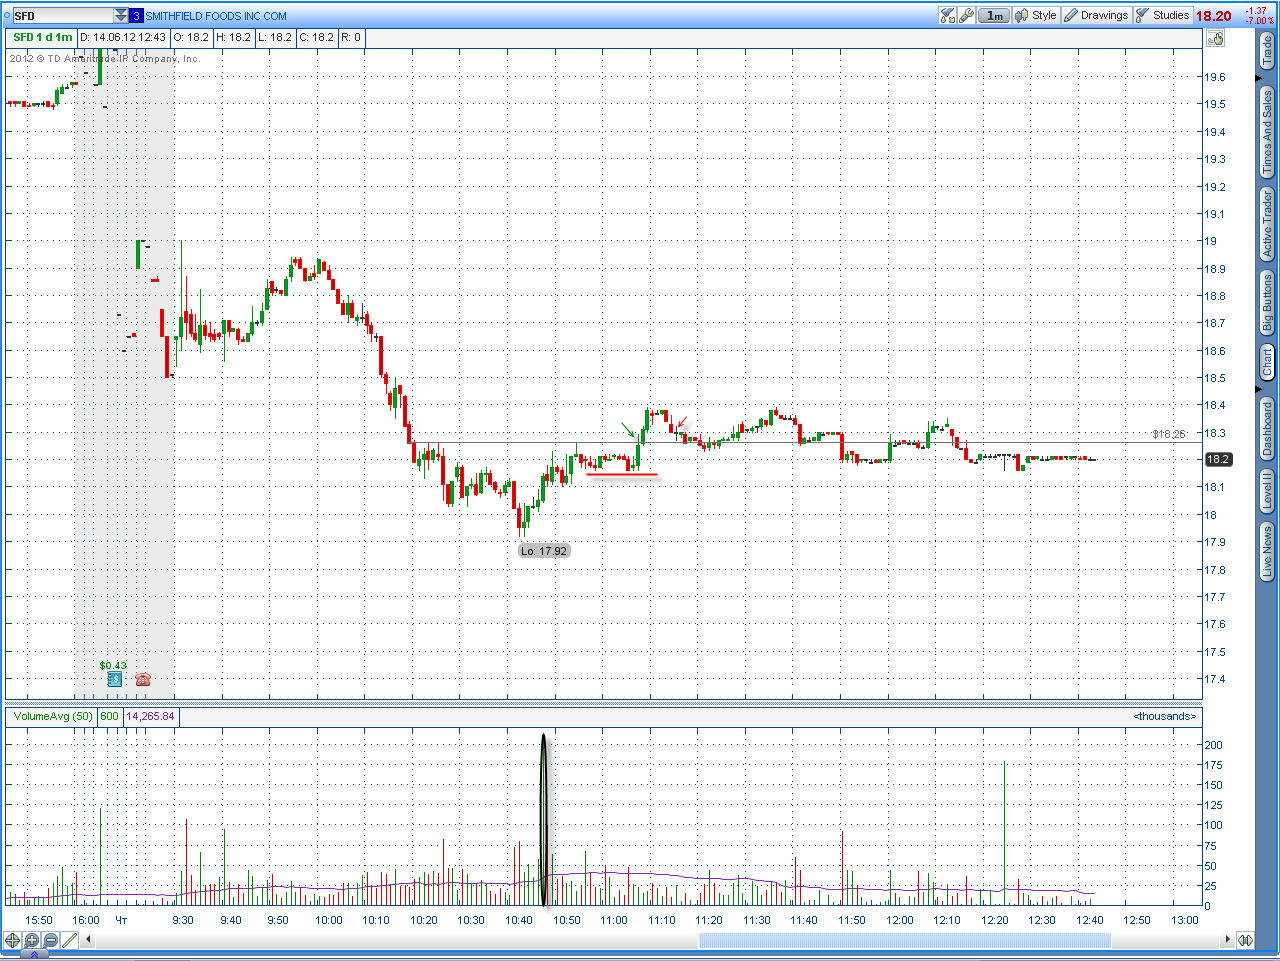
Task: Click the collapse arrow below the zoom icons
Action: point(34,955)
